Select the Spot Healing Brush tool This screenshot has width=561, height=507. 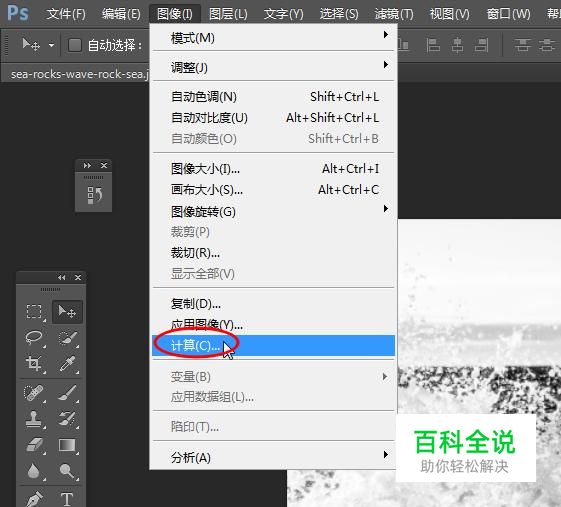click(x=34, y=393)
